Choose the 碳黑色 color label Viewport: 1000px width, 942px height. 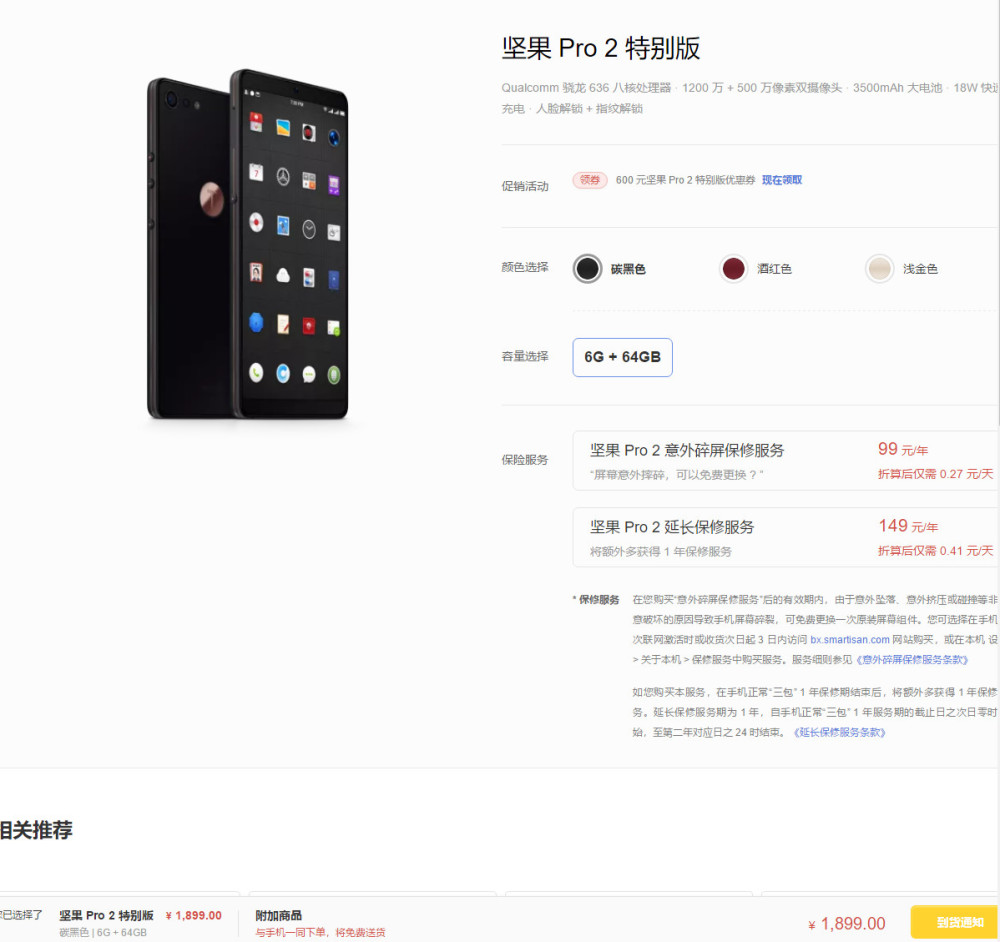[x=628, y=269]
